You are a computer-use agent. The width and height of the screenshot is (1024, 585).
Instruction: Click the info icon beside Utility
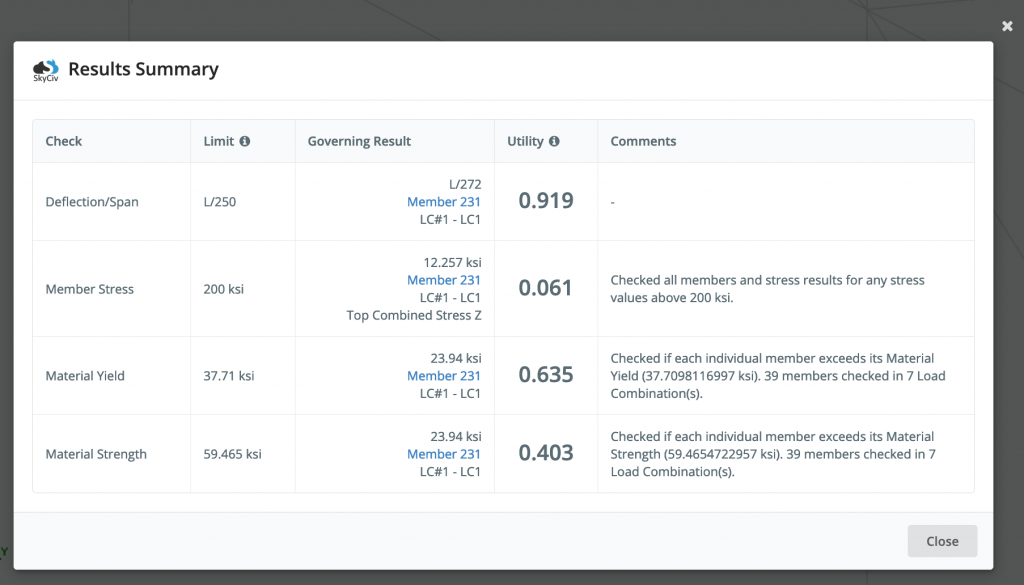pos(554,142)
